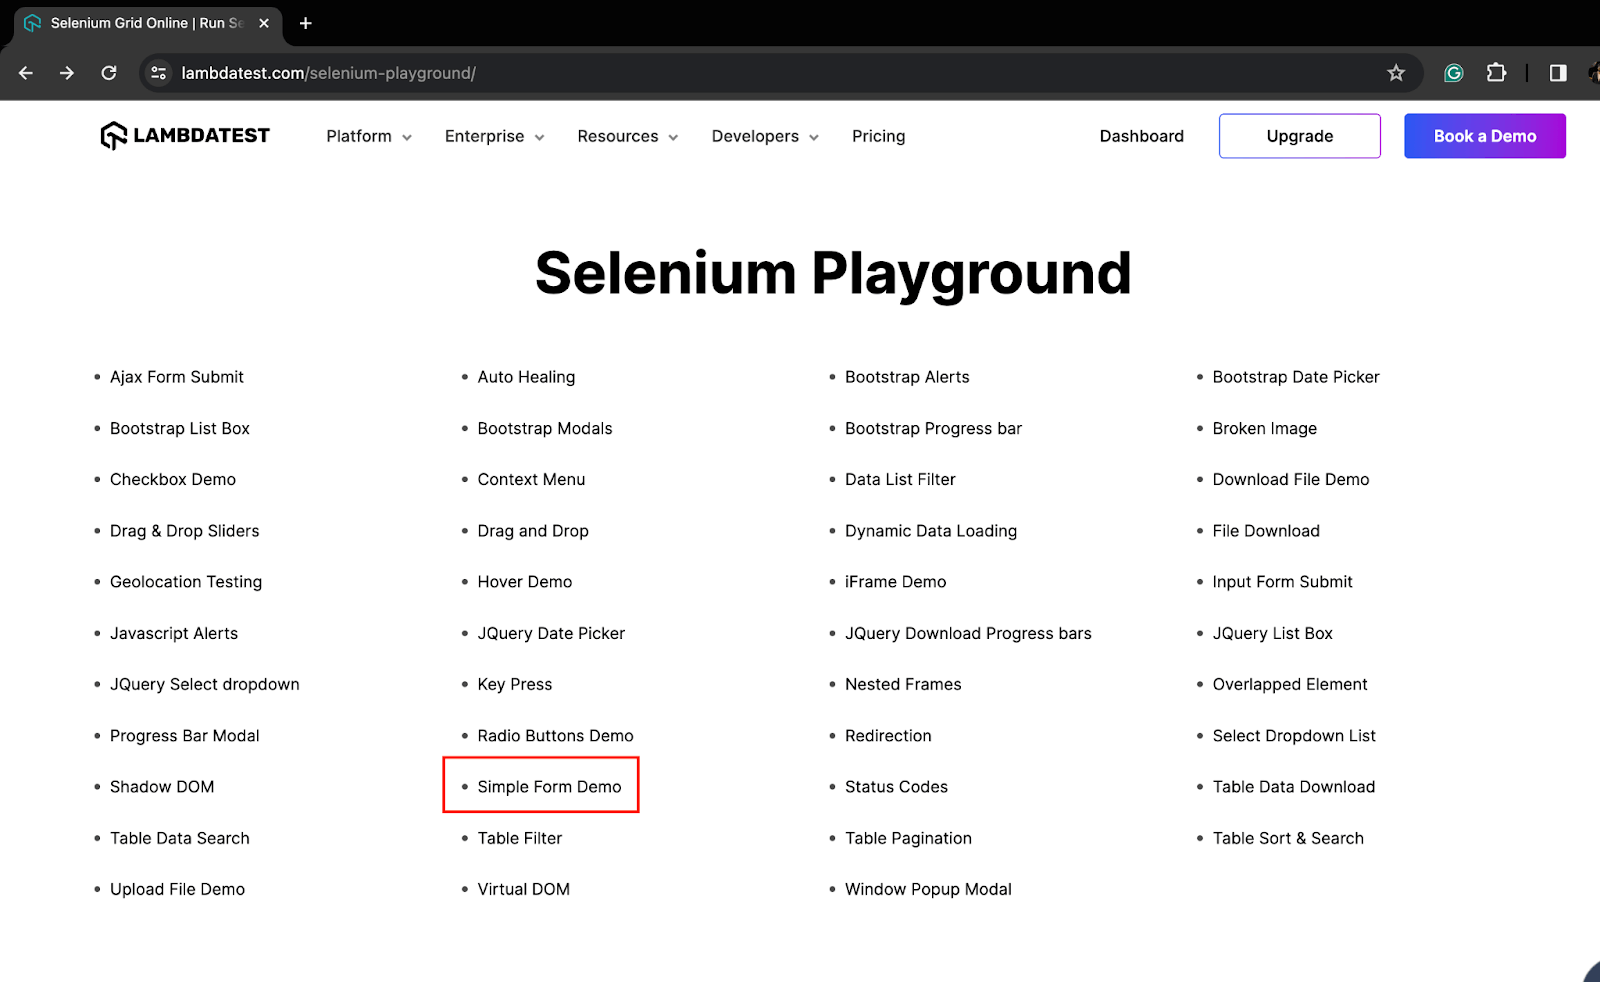Open Checkbox Demo link
1600x982 pixels.
coord(173,479)
